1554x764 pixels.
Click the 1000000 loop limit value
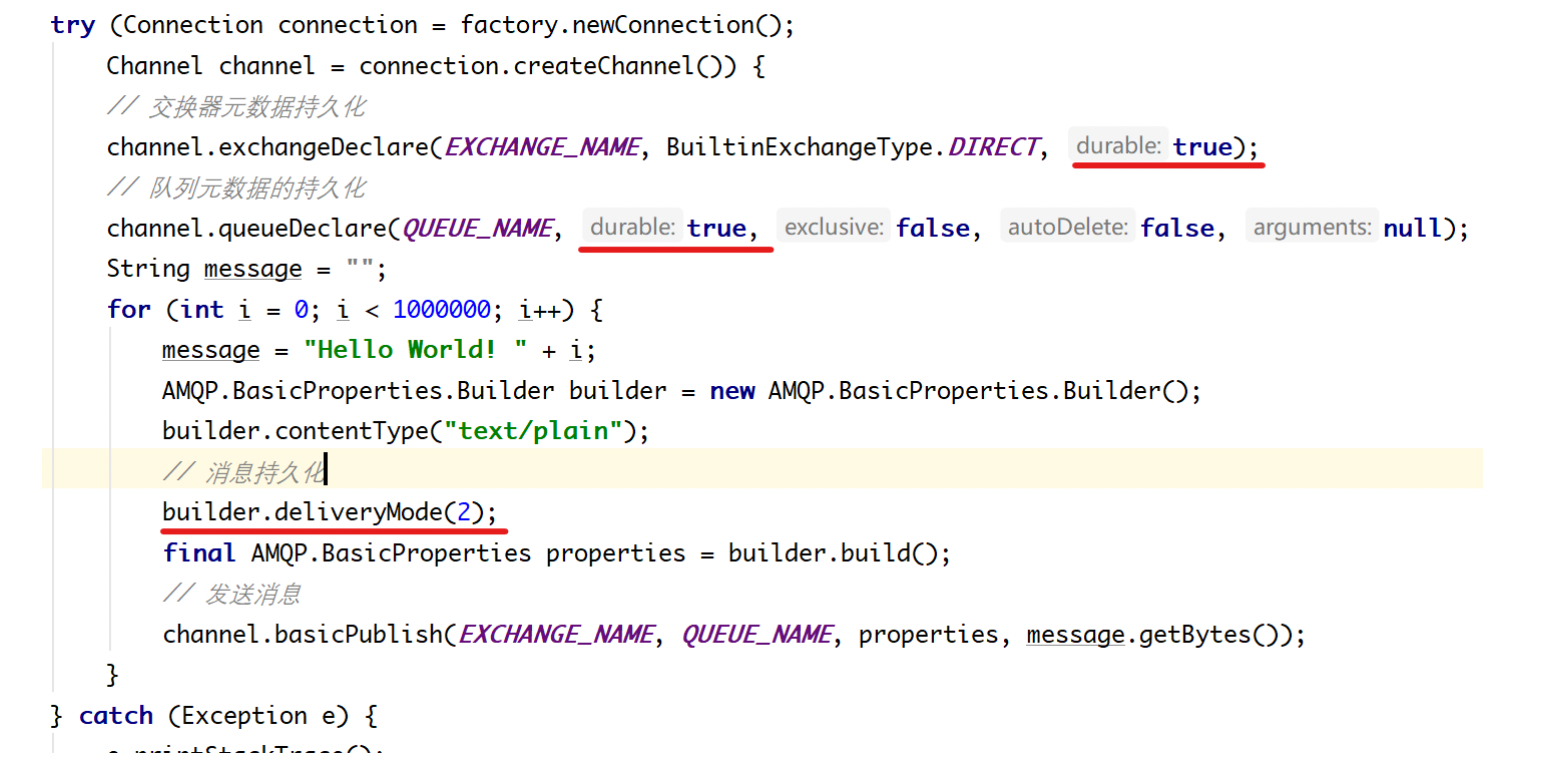coord(443,309)
